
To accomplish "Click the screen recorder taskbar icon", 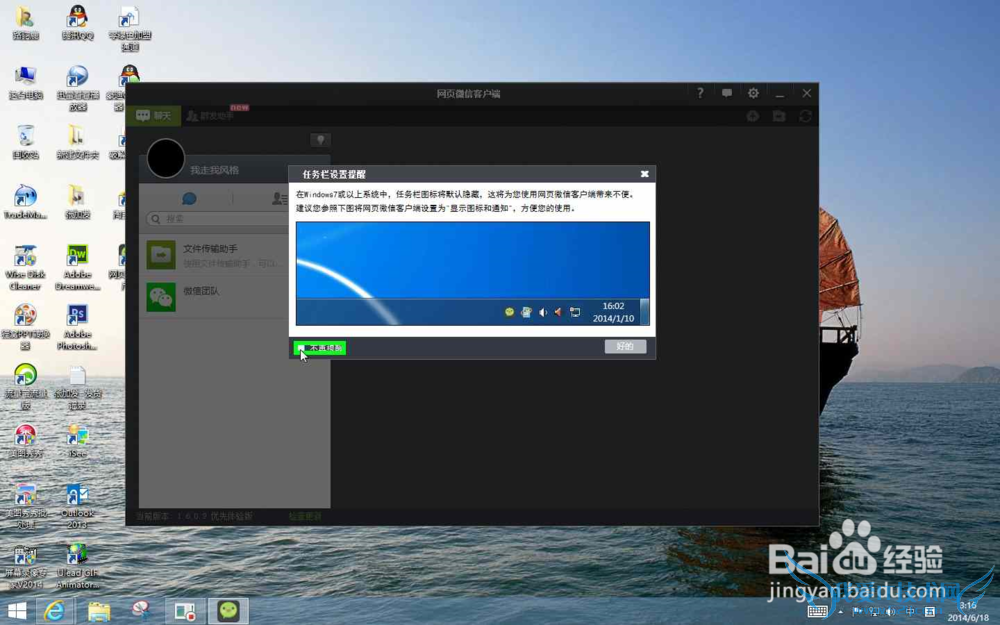I will (185, 611).
